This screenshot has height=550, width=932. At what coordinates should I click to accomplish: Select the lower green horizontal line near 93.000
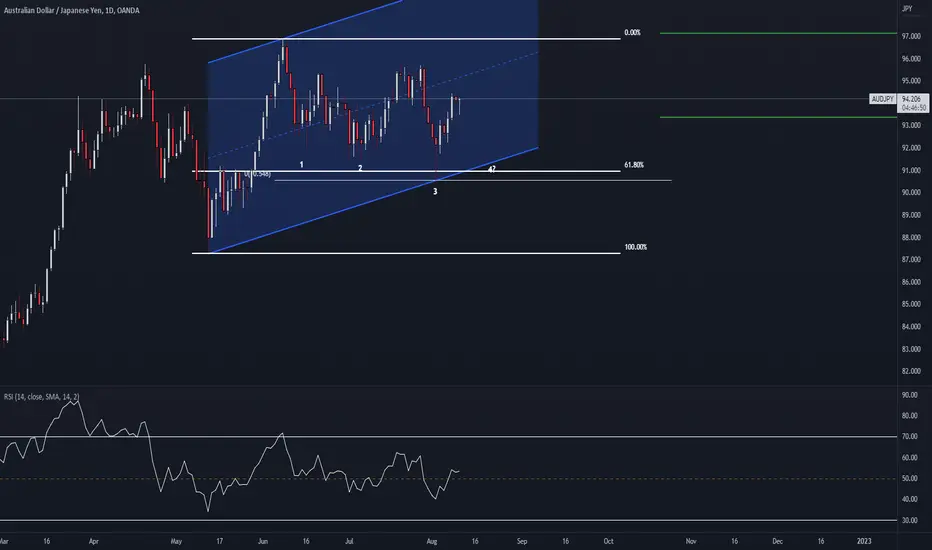(x=778, y=117)
